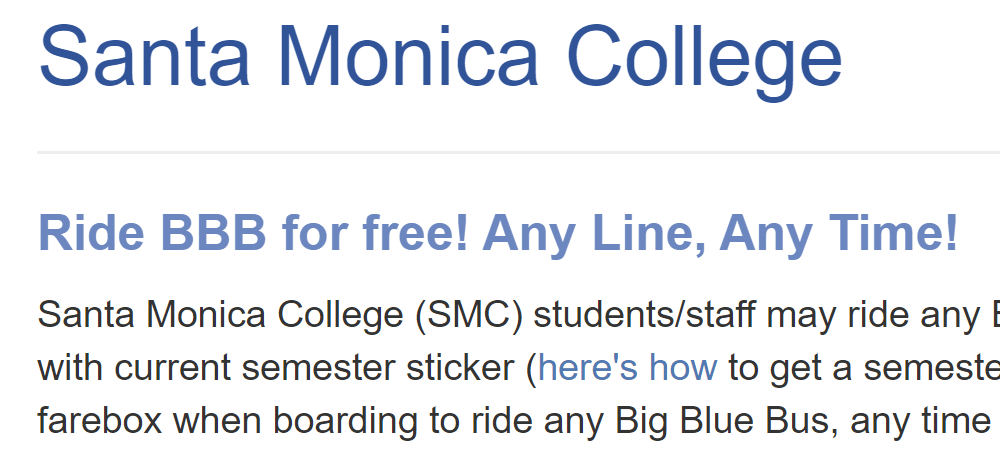The image size is (1000, 463).
Task: Open the "here's how" link
Action: coord(628,367)
